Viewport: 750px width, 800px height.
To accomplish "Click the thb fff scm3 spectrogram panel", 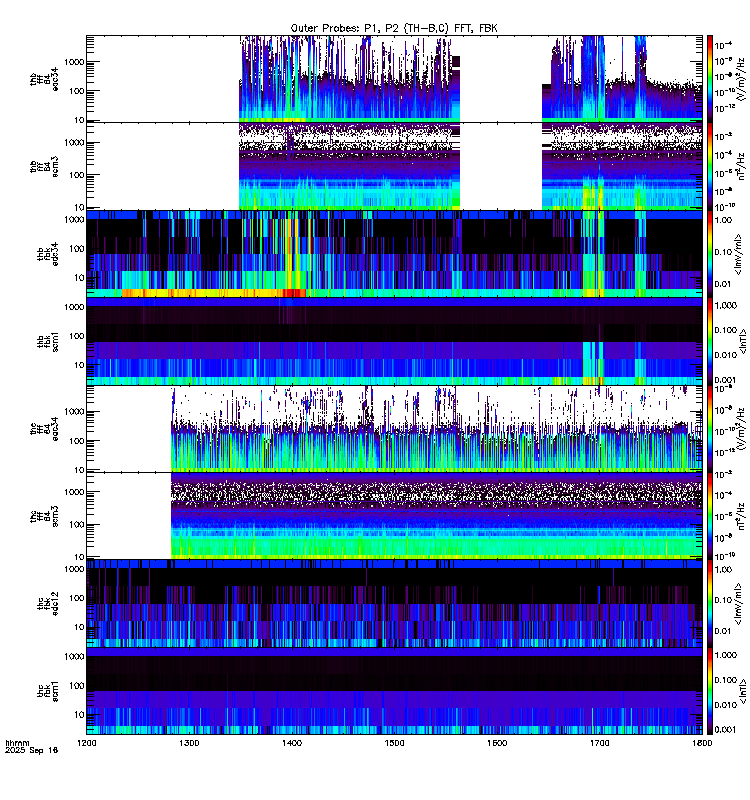I will point(394,166).
